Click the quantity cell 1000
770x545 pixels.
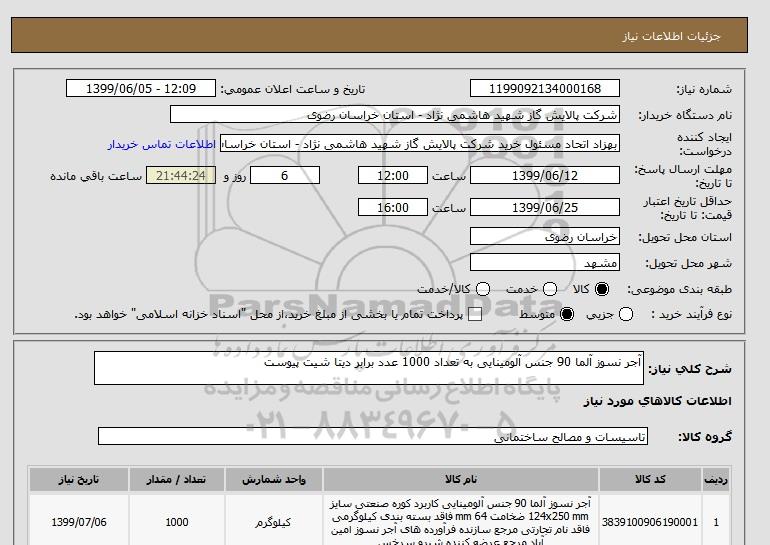click(177, 522)
